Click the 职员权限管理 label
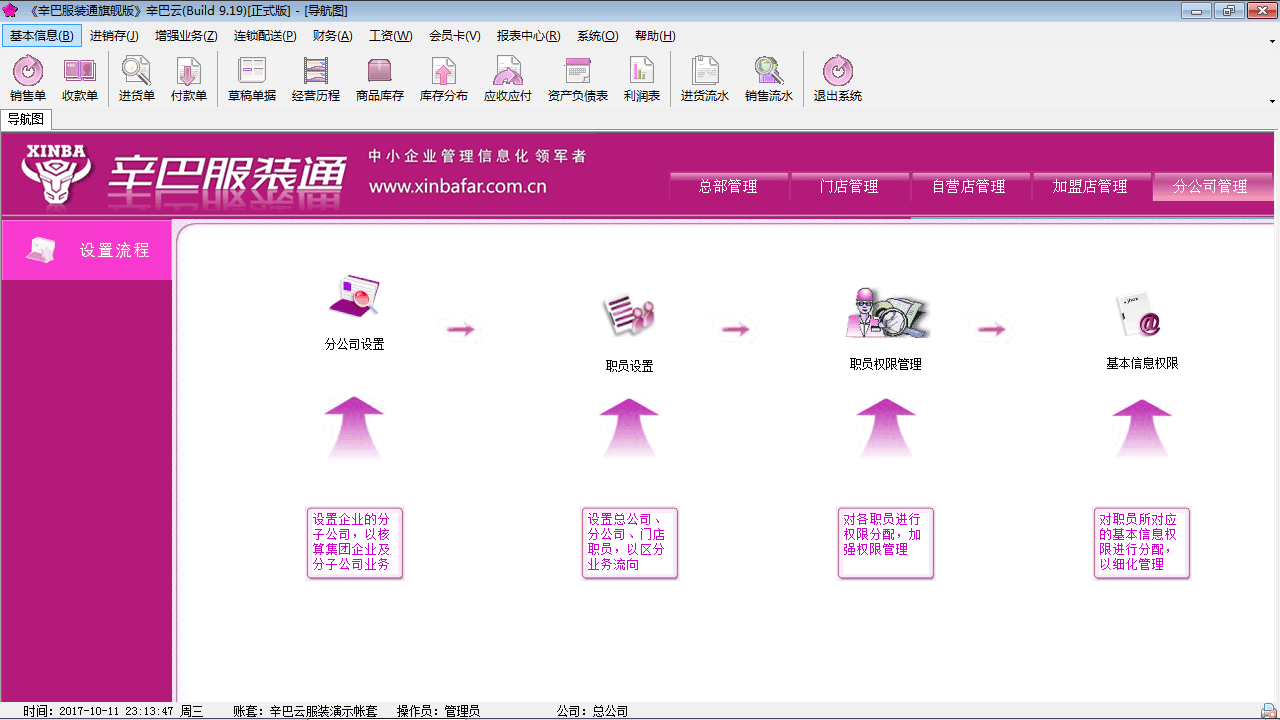 point(886,364)
